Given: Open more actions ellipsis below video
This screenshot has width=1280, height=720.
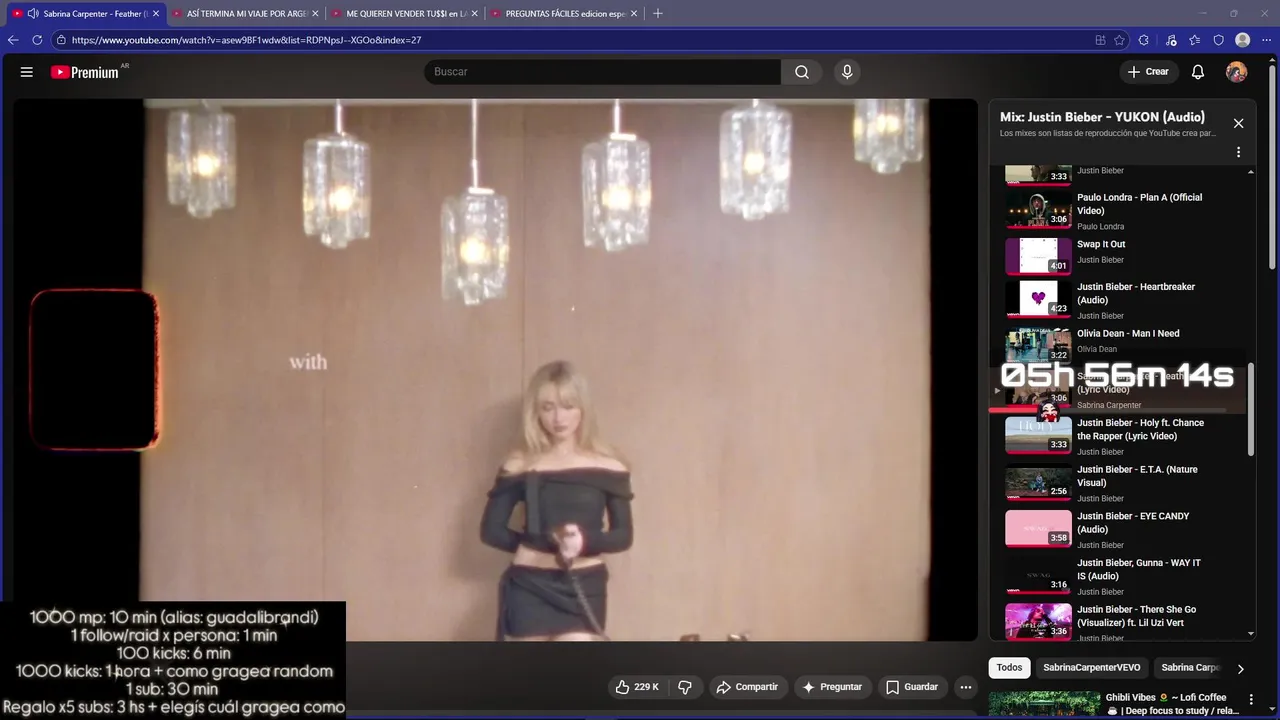Looking at the screenshot, I should click(965, 687).
